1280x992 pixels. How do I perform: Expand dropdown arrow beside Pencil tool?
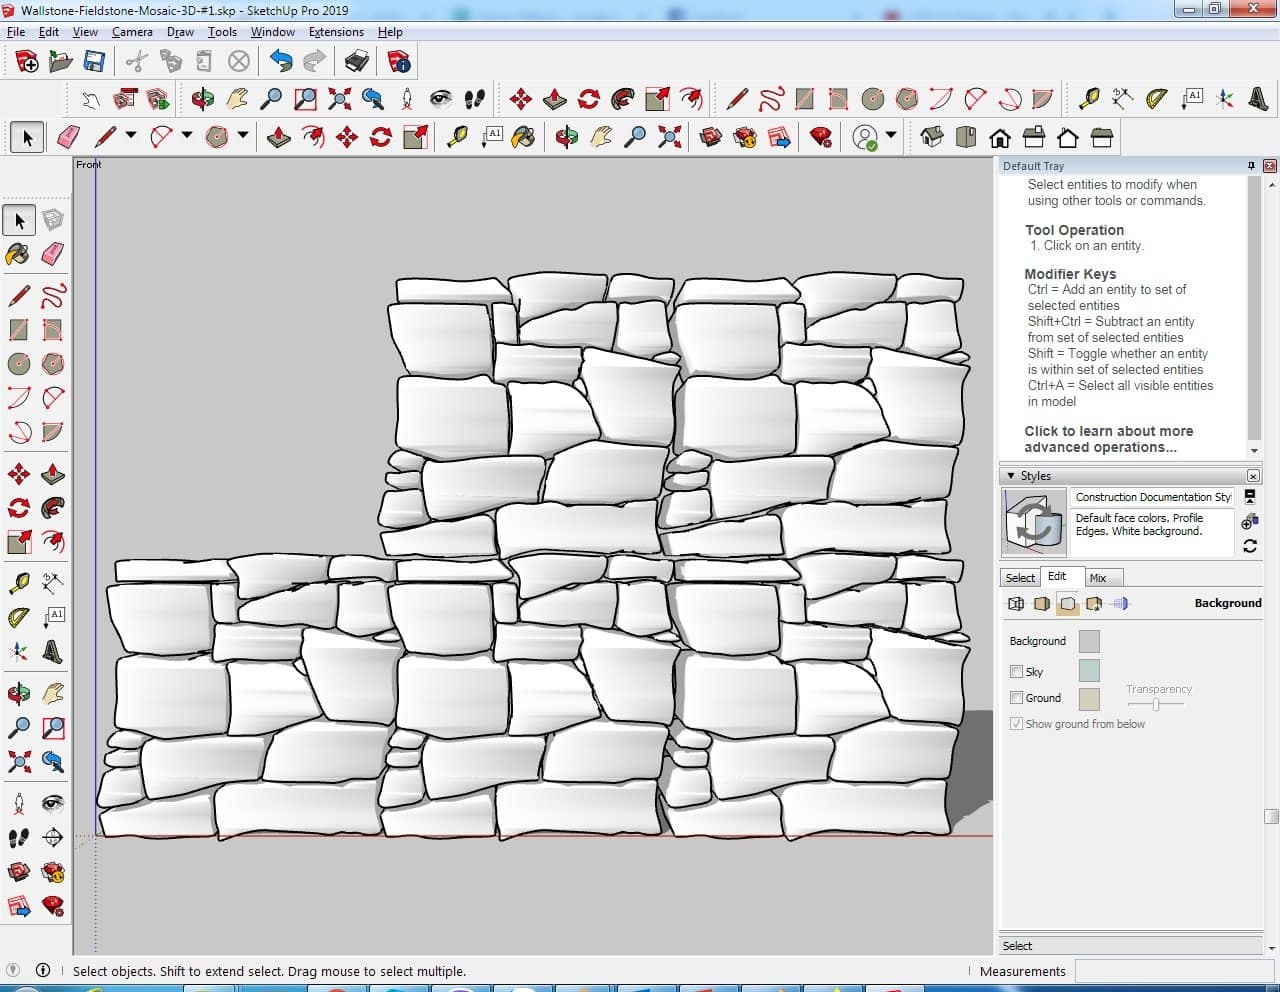pos(130,136)
